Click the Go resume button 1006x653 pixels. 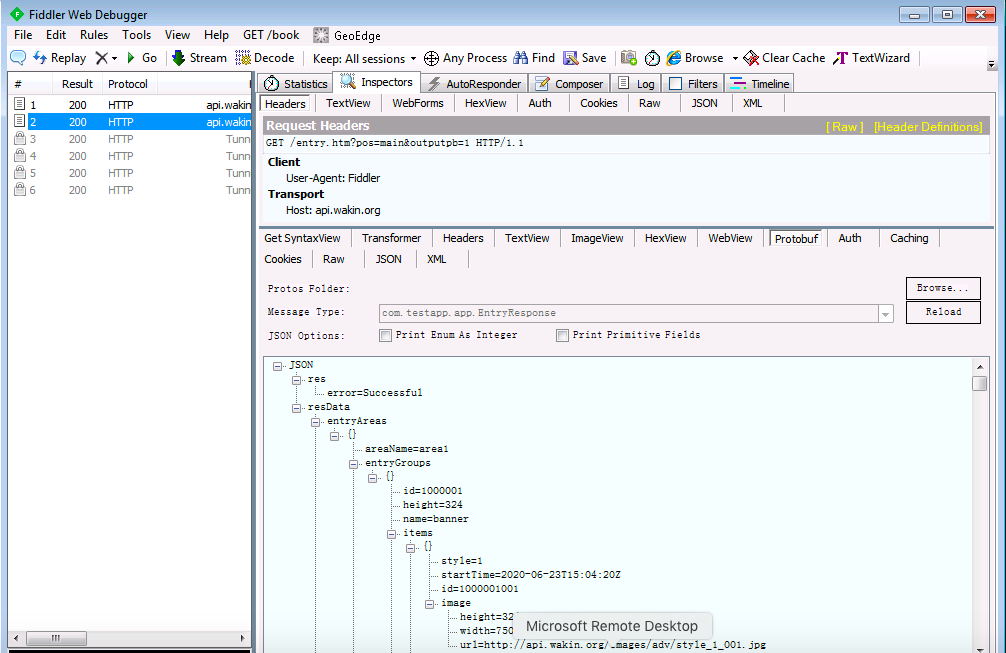tap(142, 58)
